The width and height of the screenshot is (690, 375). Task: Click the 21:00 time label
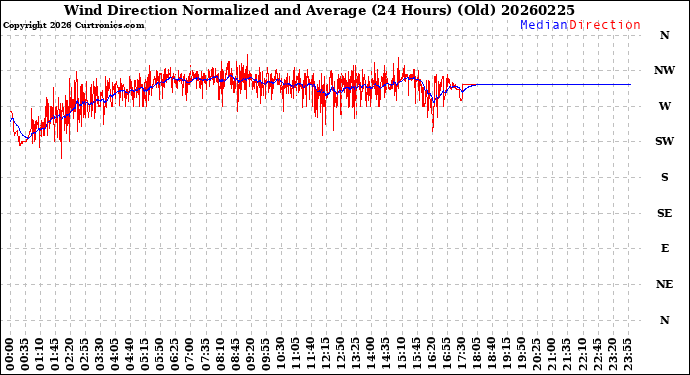coord(551,354)
